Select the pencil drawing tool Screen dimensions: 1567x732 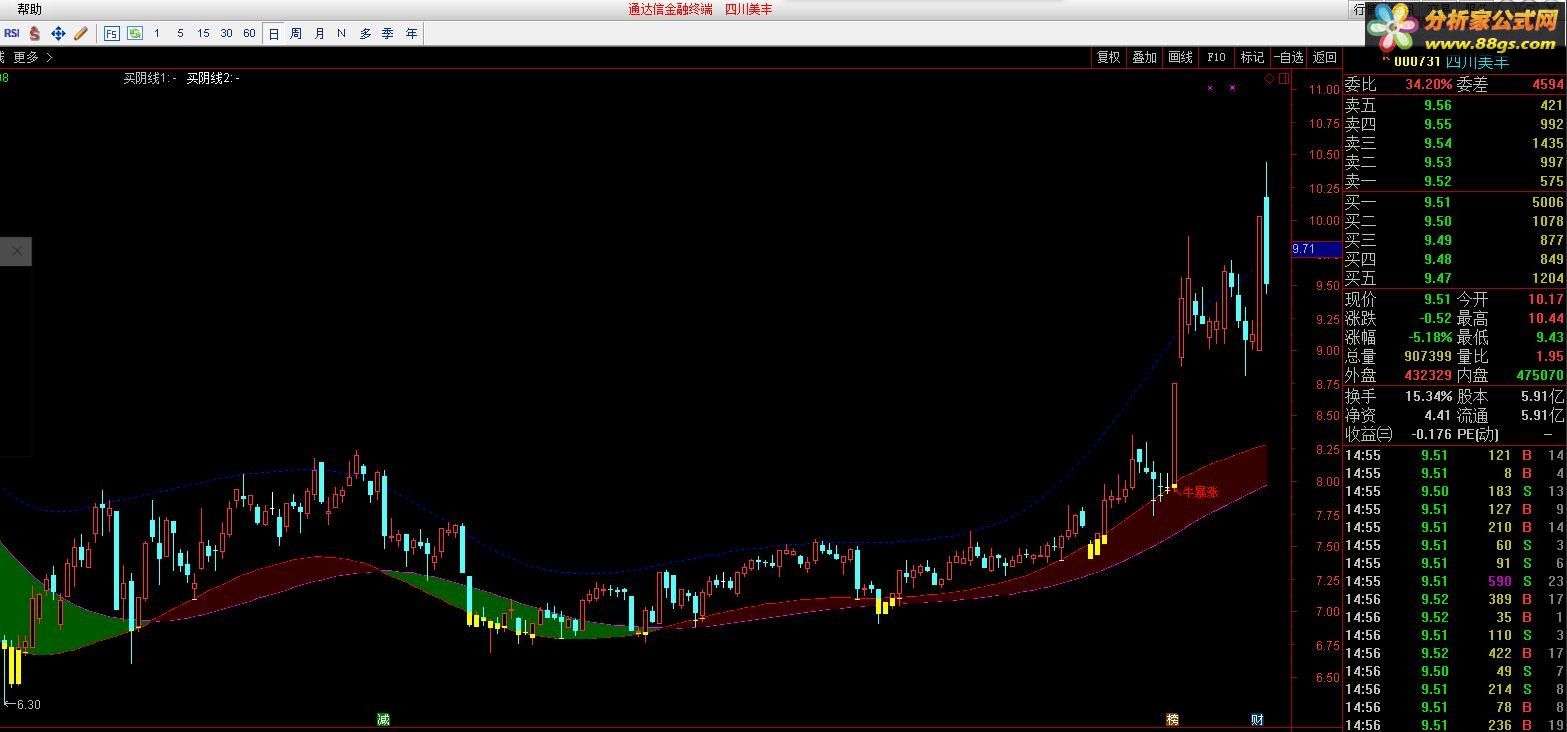click(x=81, y=33)
